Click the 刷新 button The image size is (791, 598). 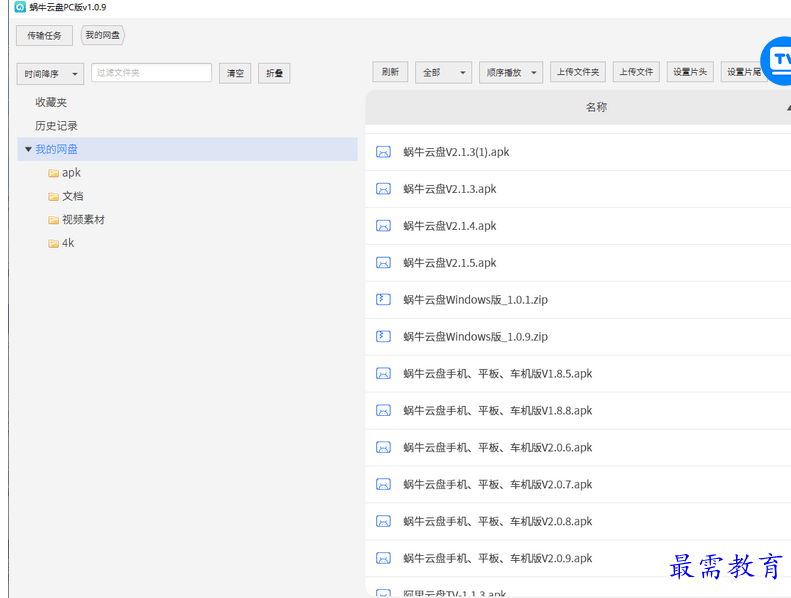tap(390, 72)
